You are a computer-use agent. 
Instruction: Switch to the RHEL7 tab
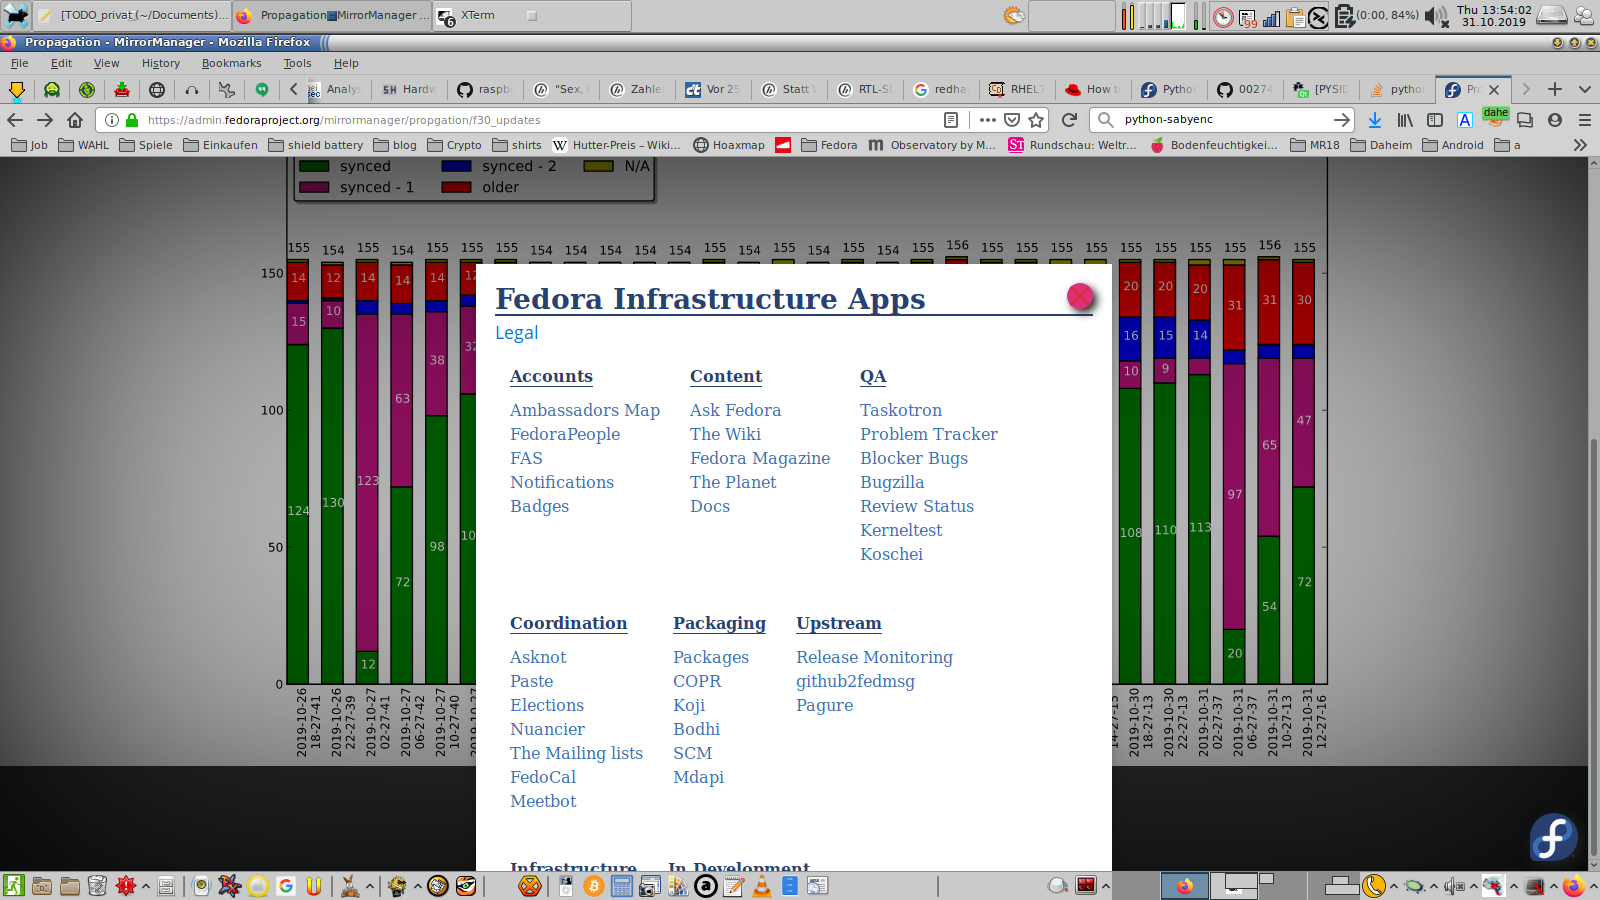(1016, 89)
